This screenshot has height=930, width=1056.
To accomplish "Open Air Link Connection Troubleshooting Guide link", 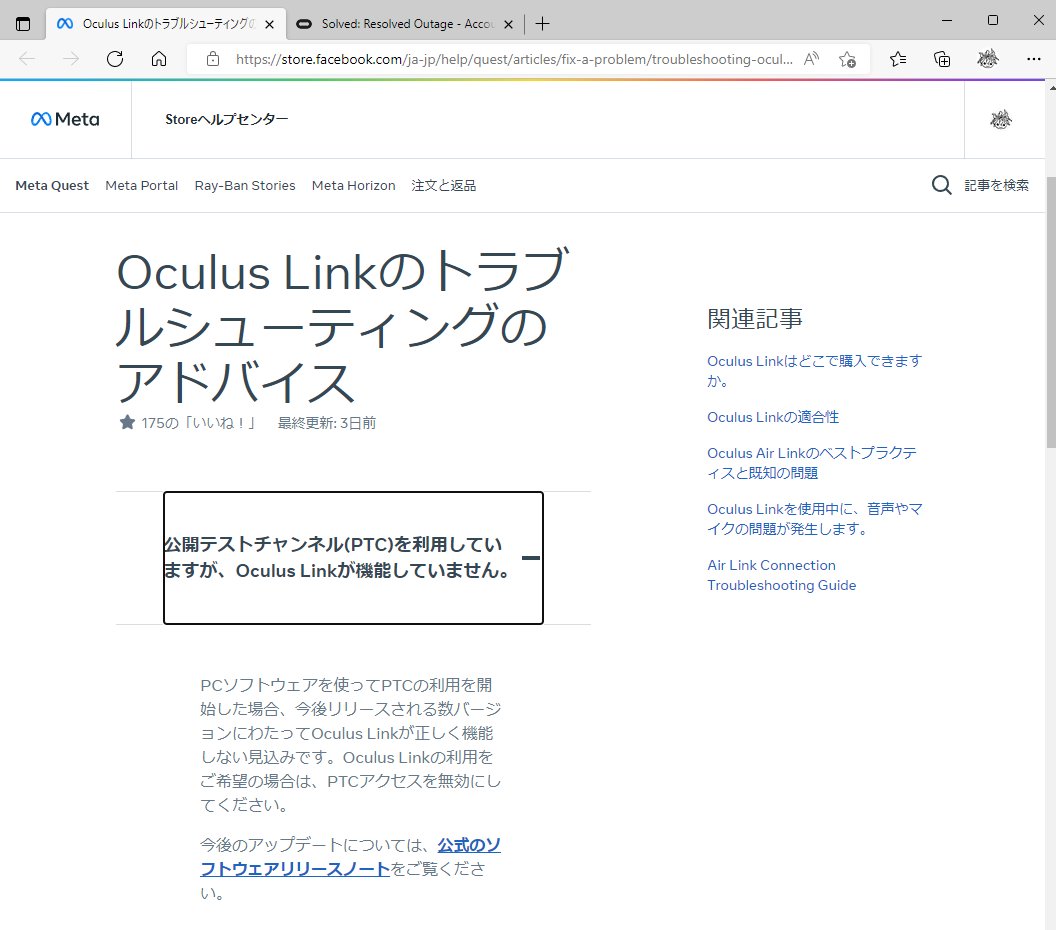I will [781, 575].
